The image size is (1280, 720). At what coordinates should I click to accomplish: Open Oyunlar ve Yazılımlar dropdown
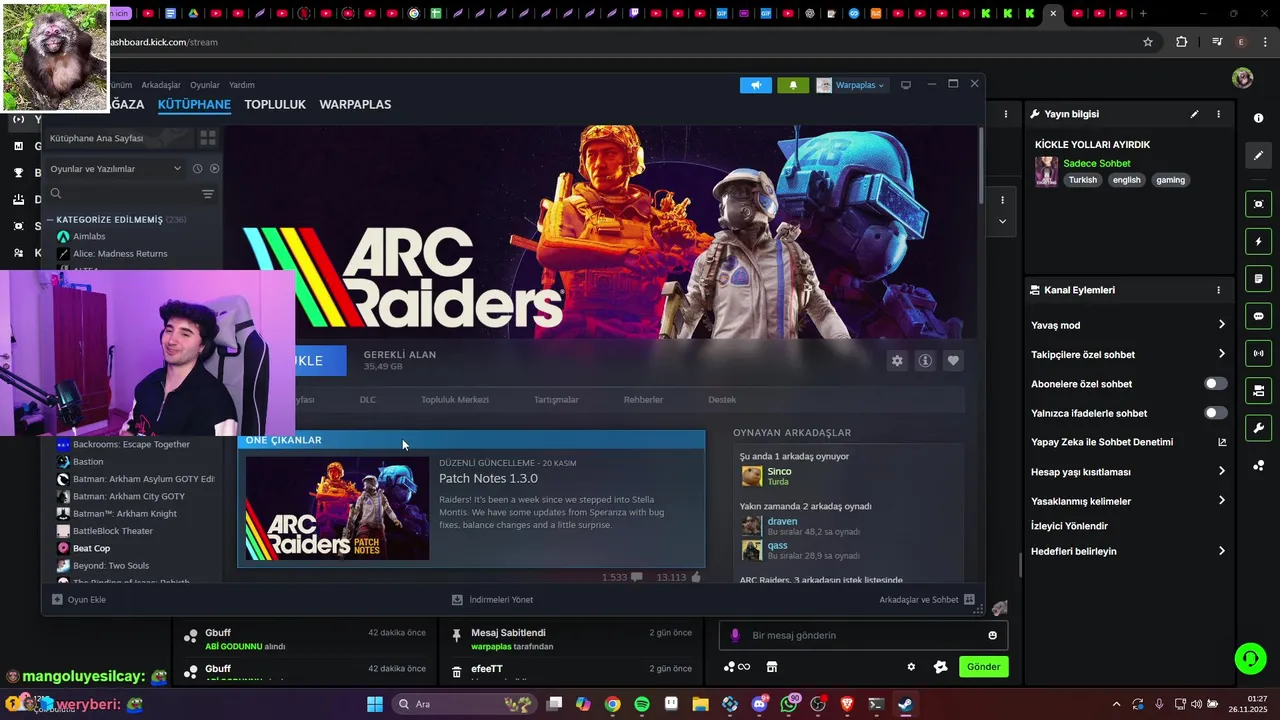pyautogui.click(x=116, y=169)
